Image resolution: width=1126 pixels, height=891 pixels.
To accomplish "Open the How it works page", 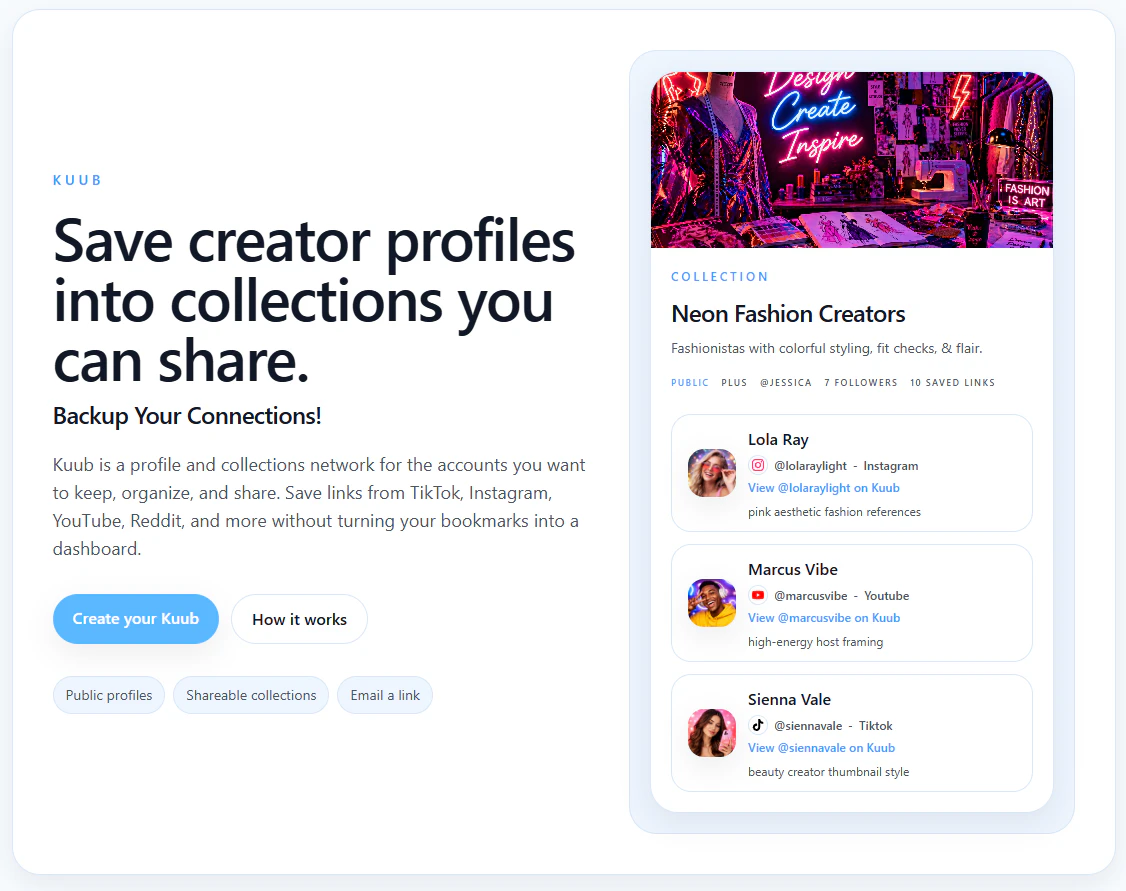I will click(x=299, y=619).
